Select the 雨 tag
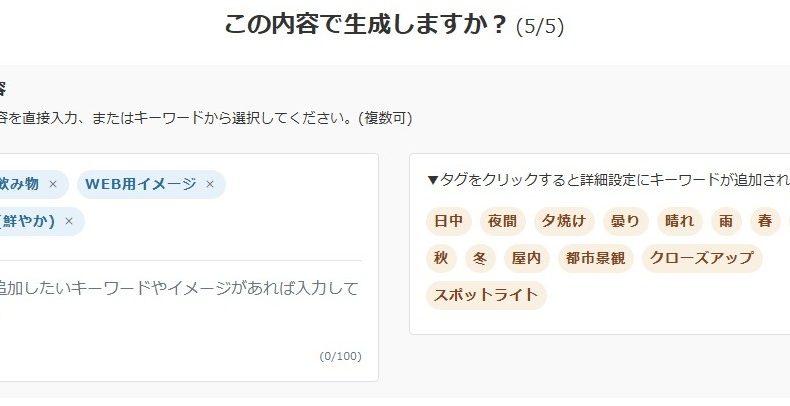The height and width of the screenshot is (406, 790). point(725,221)
